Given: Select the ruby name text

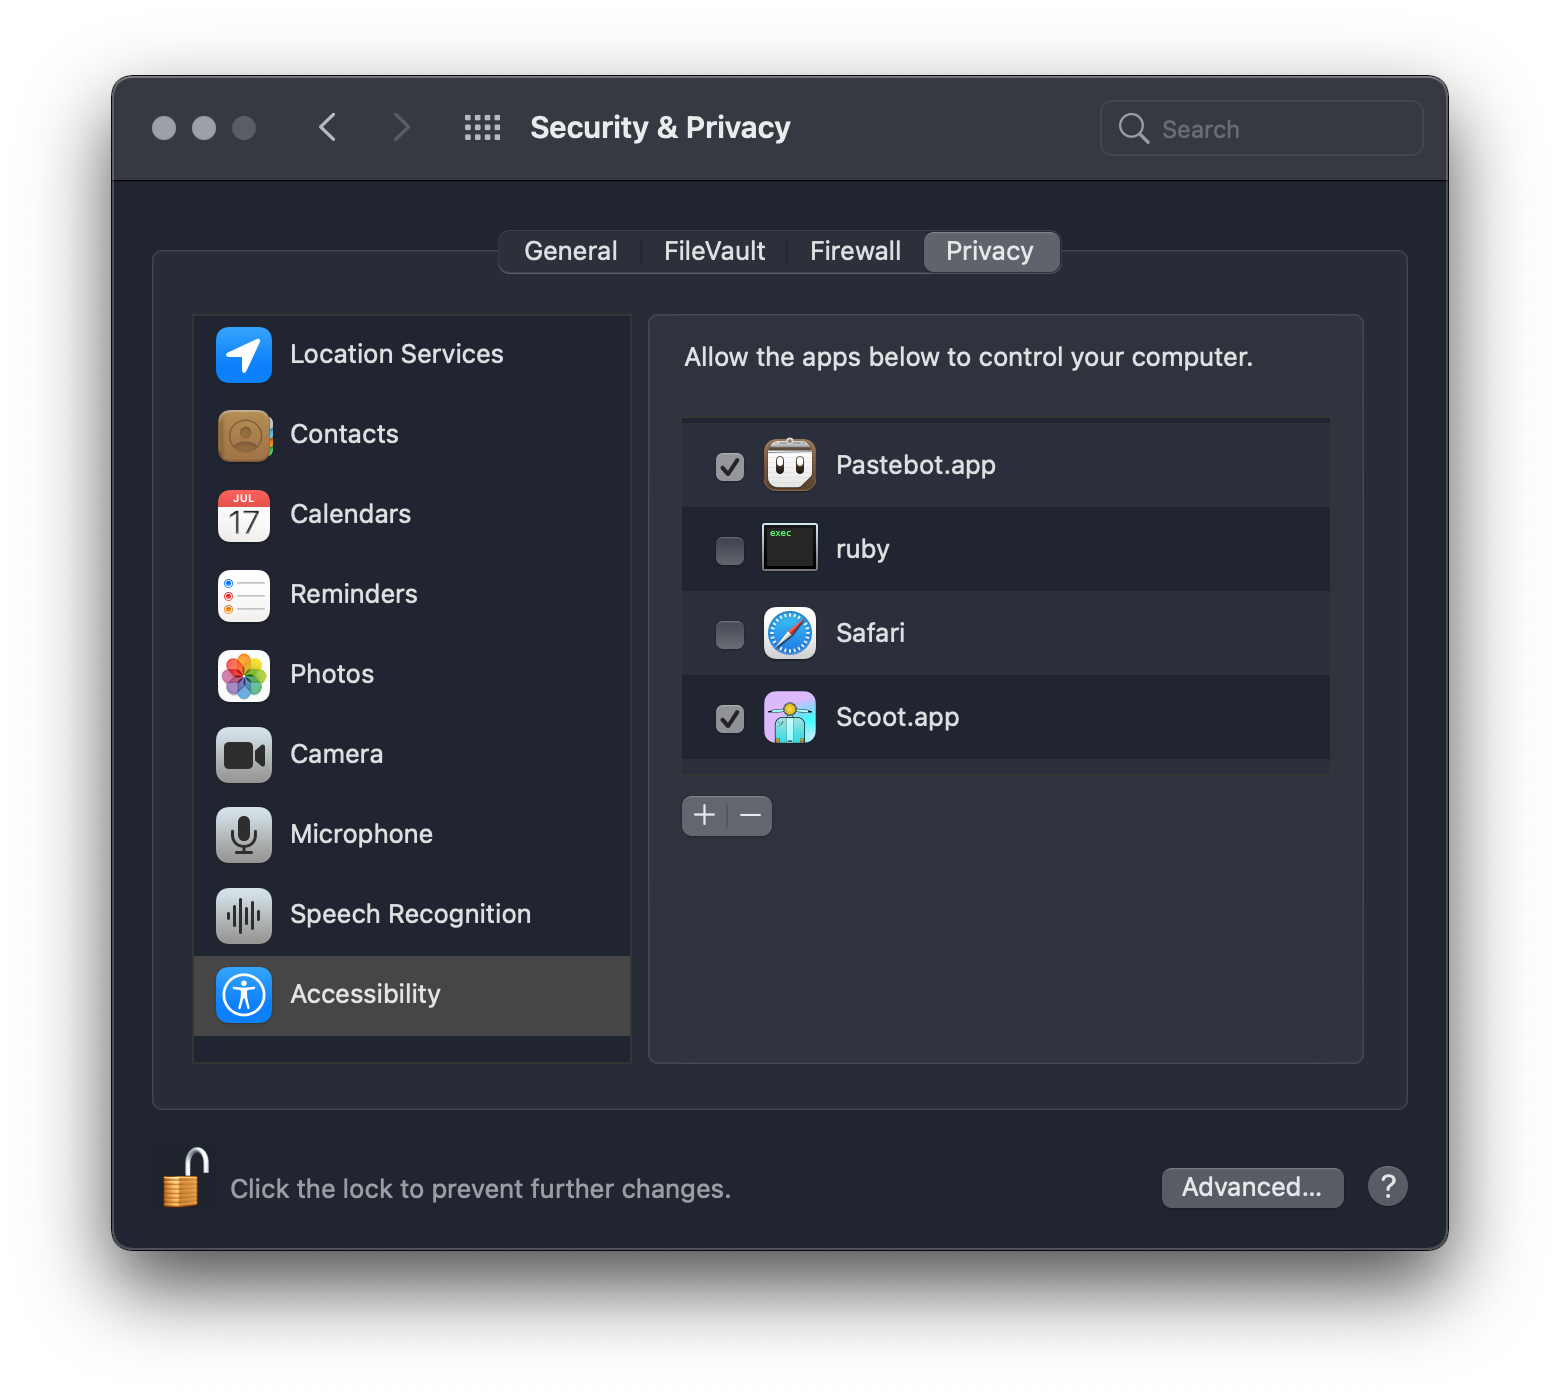Looking at the screenshot, I should (x=862, y=549).
